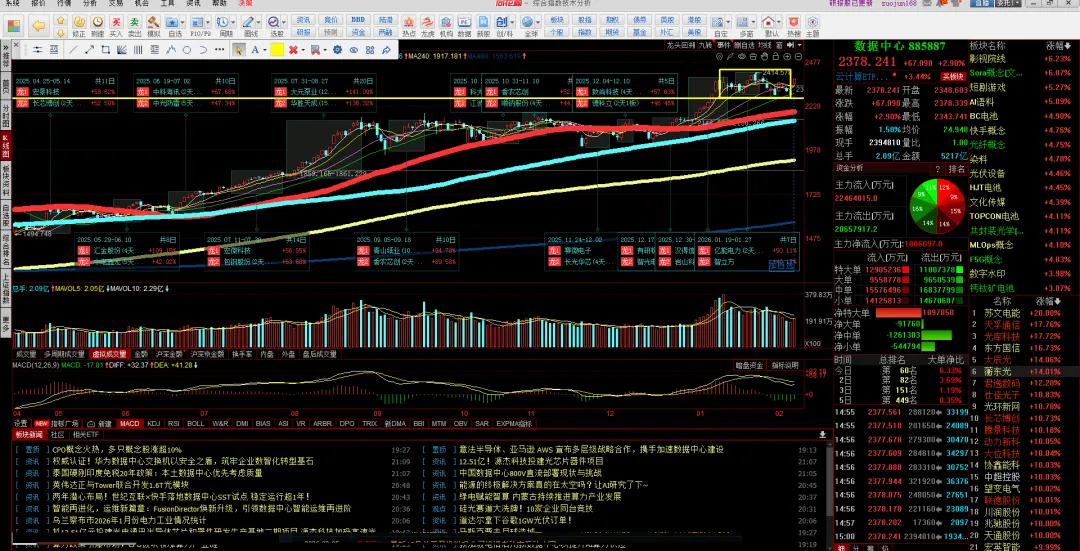Expand the 画线 dropdown arrow
This screenshot has height=551, width=1080.
pyautogui.click(x=258, y=22)
